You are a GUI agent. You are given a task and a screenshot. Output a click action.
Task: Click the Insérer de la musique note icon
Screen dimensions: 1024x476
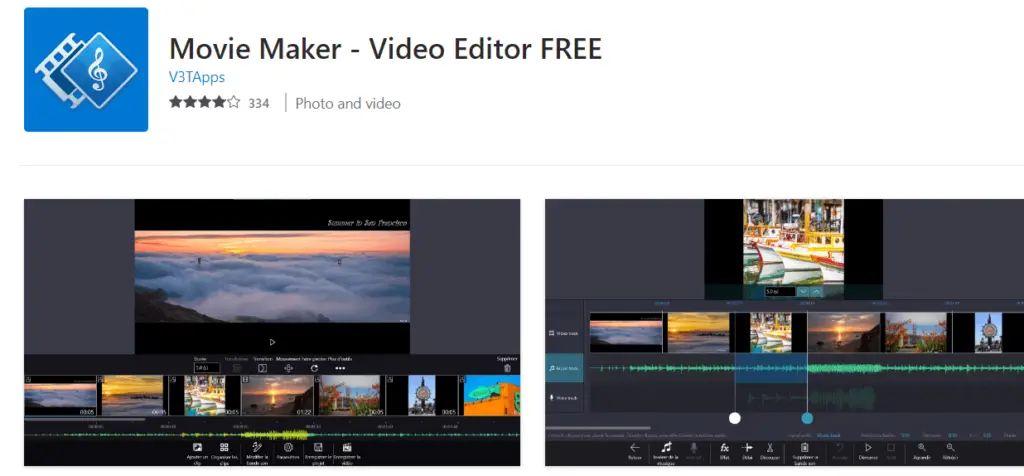coord(666,447)
